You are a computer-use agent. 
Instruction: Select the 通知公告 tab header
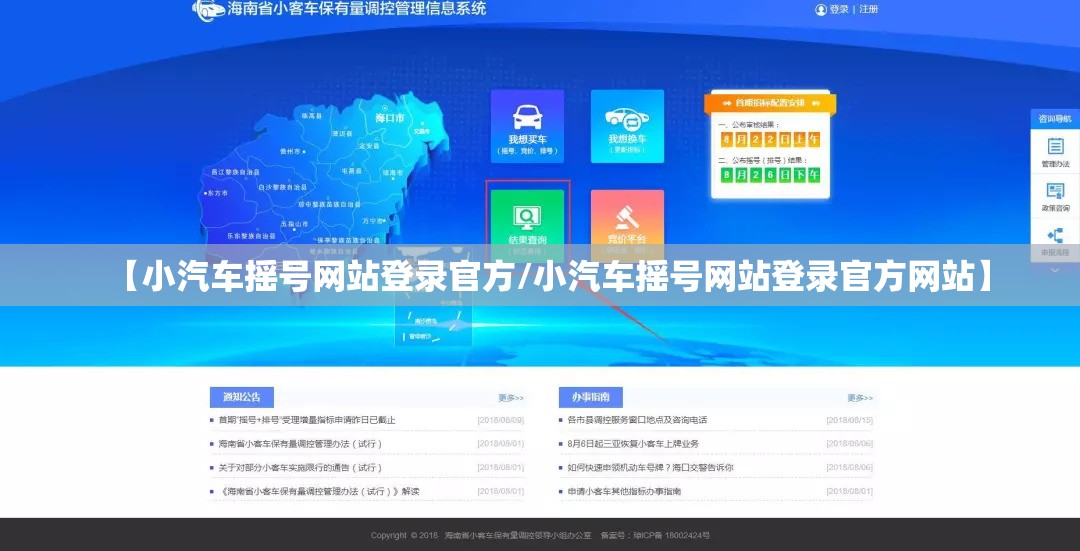click(241, 397)
